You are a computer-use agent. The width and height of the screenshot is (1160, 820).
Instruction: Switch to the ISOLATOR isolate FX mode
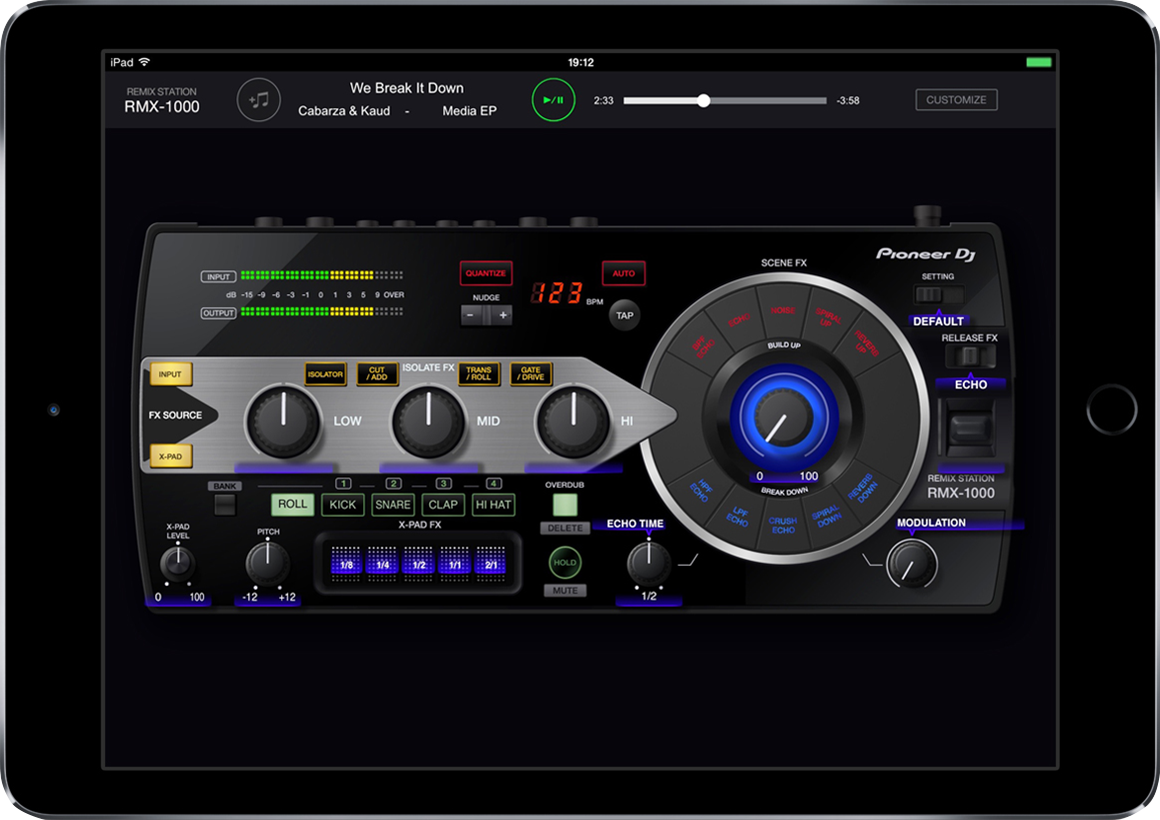(x=325, y=375)
